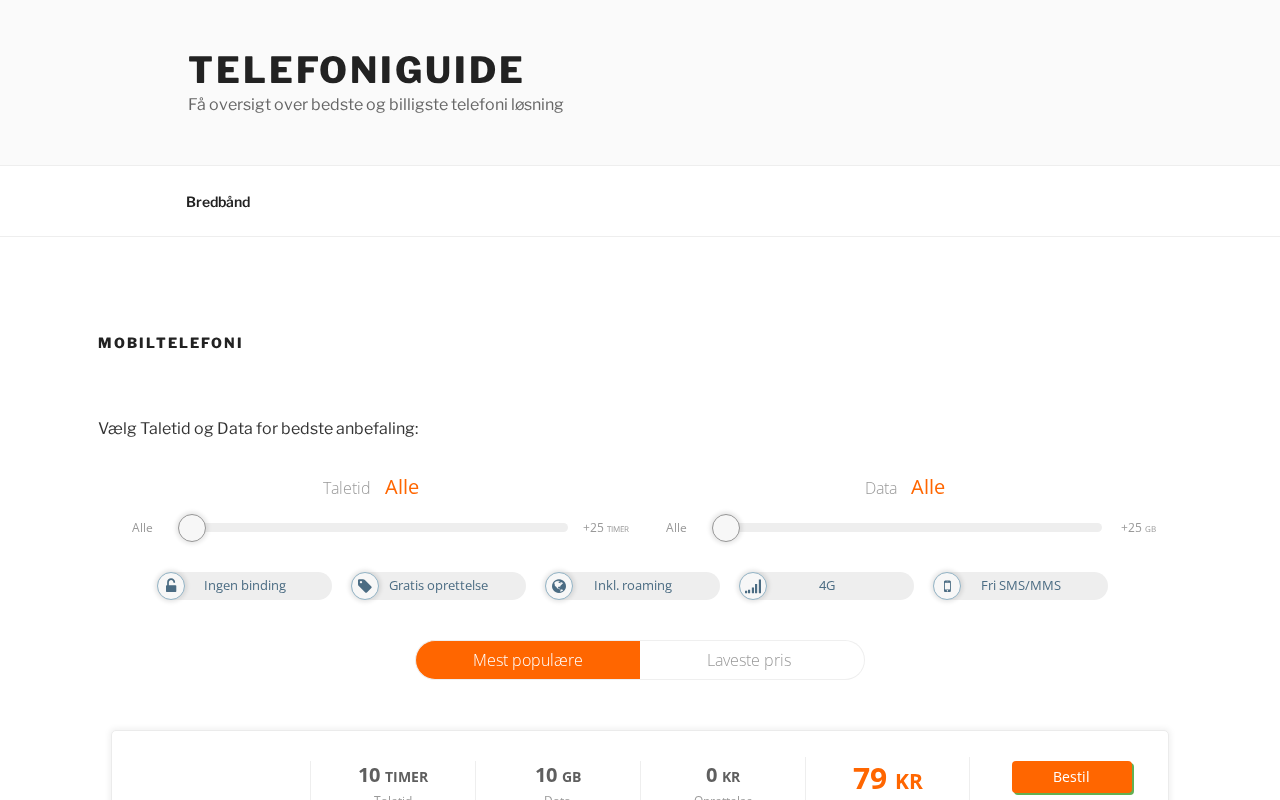1280x800 pixels.
Task: Enable the 4G network filter
Action: [826, 586]
